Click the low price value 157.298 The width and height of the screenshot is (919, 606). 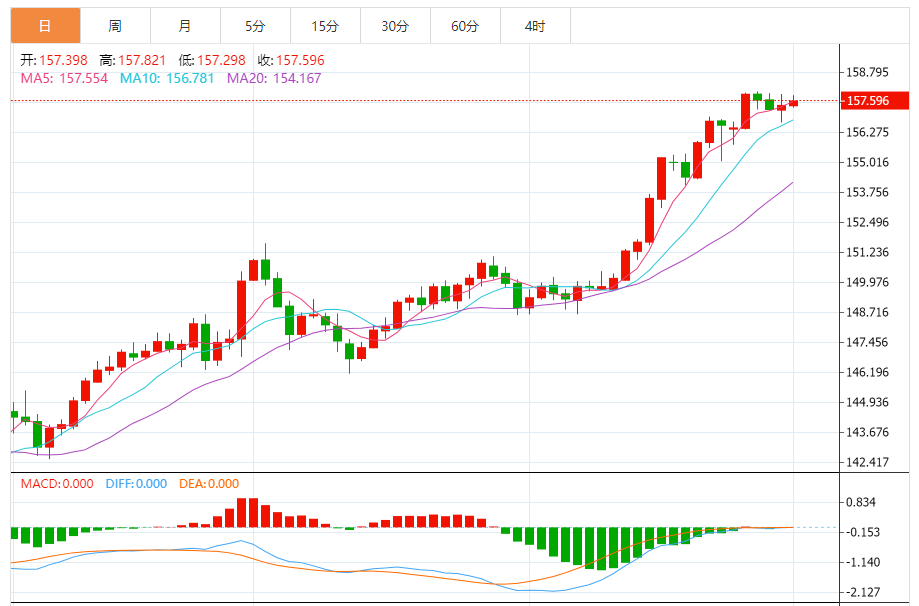coord(221,60)
